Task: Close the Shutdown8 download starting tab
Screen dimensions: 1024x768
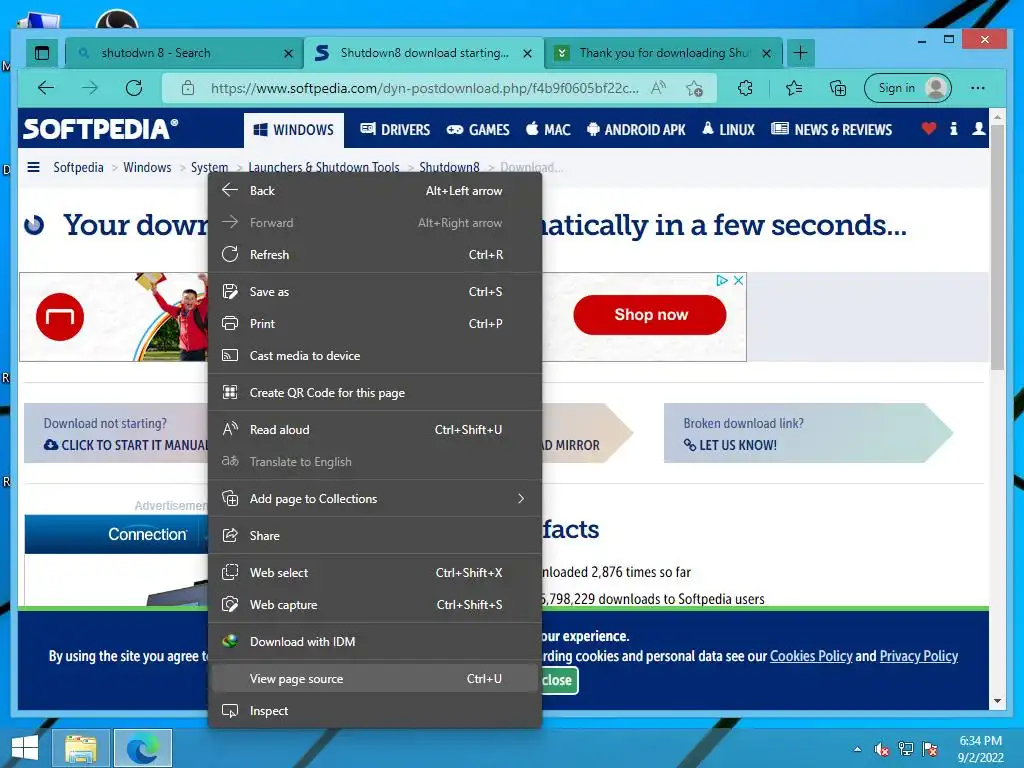Action: click(x=528, y=54)
